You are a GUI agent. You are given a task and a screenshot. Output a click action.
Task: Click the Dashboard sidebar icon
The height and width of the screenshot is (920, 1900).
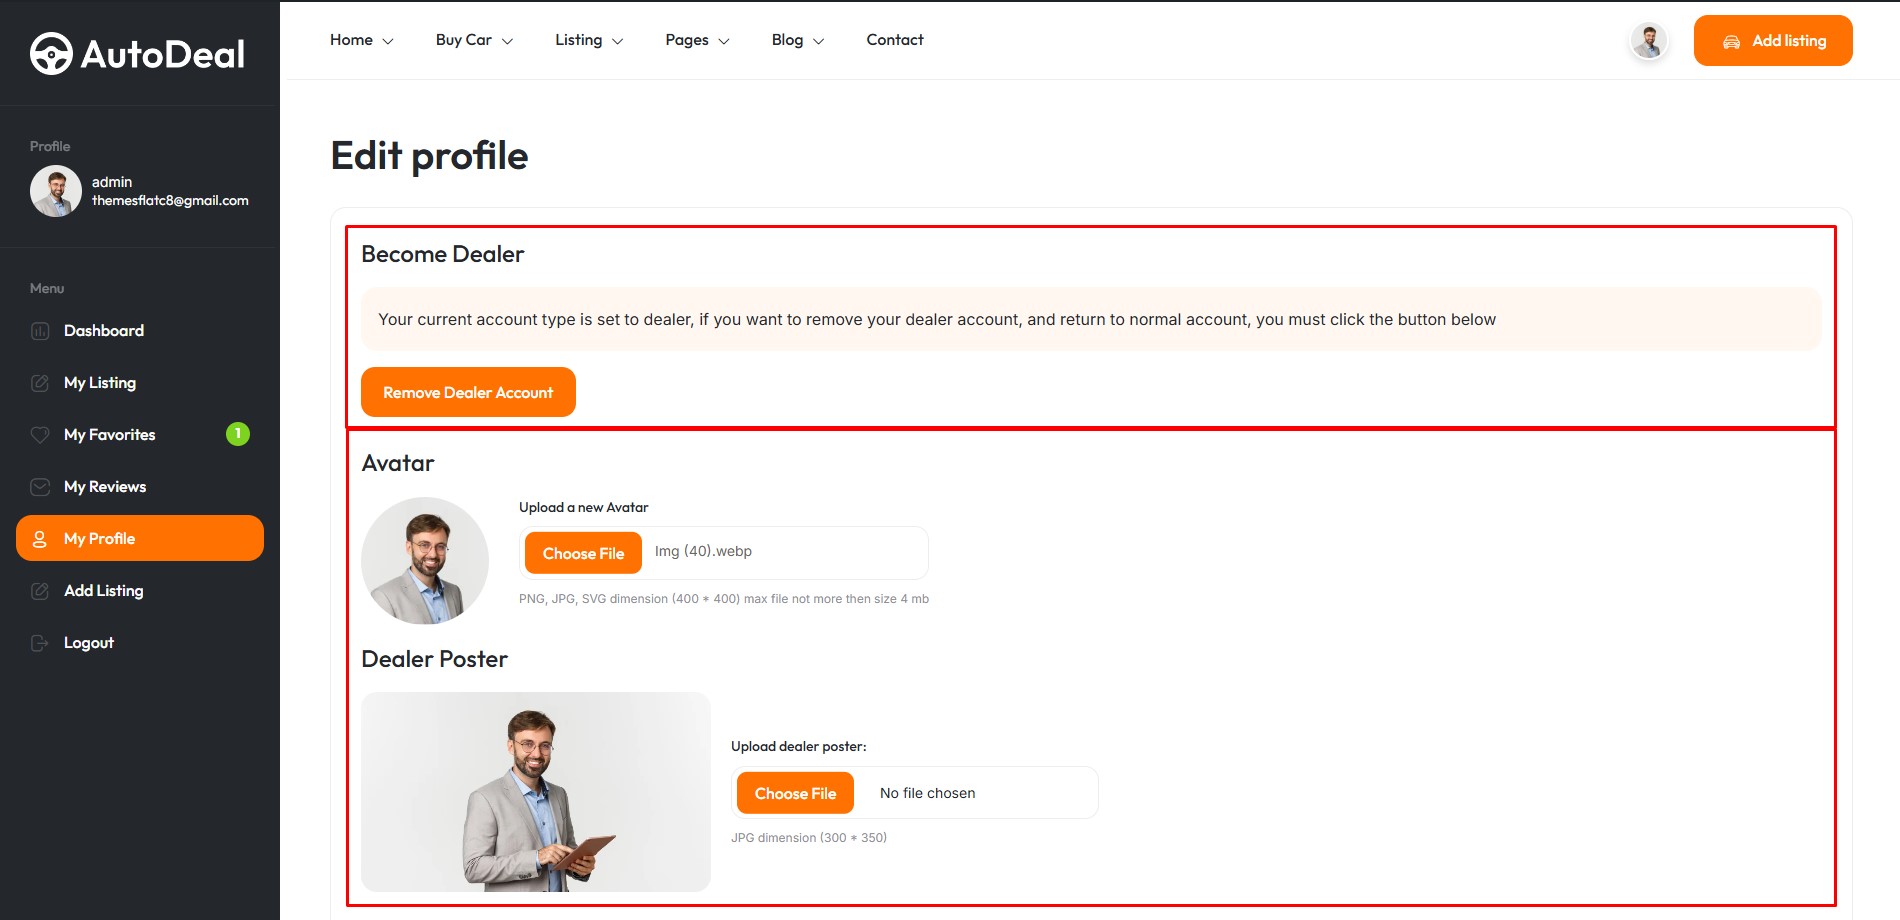[40, 331]
